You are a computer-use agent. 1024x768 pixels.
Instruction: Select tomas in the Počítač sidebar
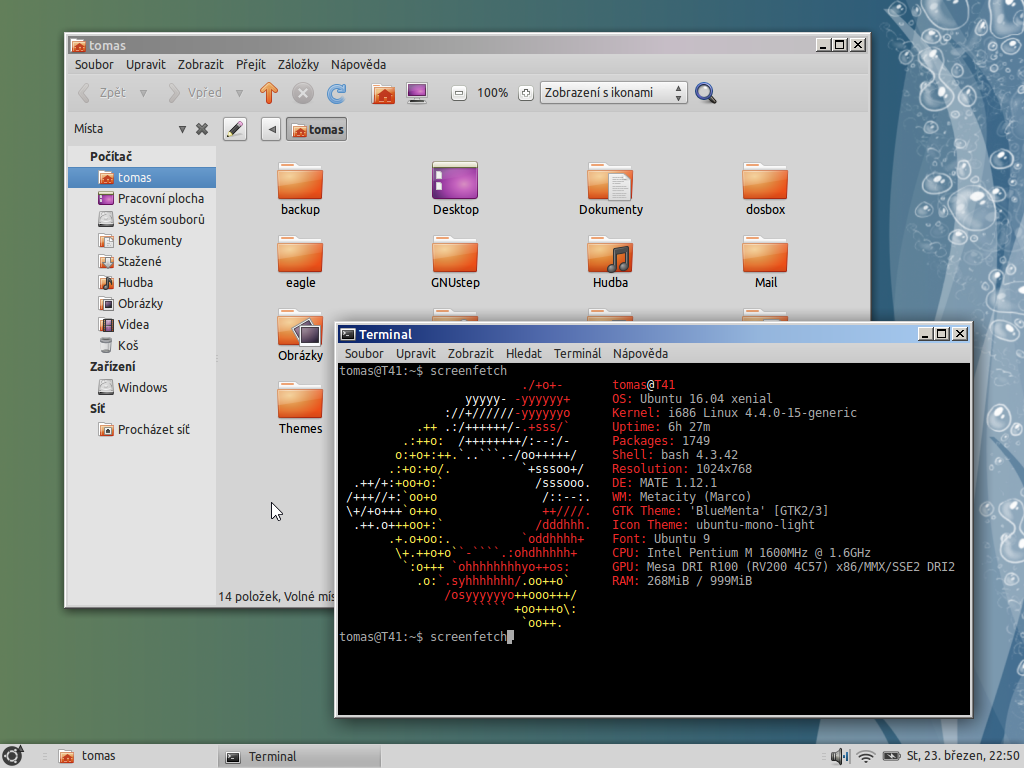tap(142, 178)
